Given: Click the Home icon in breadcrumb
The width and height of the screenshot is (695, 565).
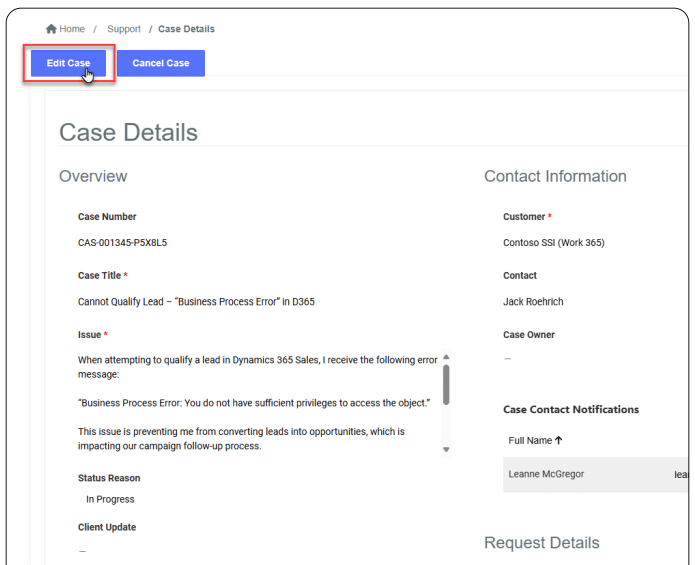Looking at the screenshot, I should [51, 29].
